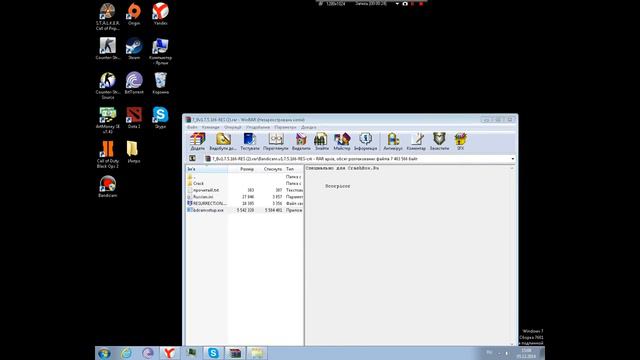The width and height of the screenshot is (640, 360).
Task: Open the Commands (Команди) menu
Action: (211, 127)
